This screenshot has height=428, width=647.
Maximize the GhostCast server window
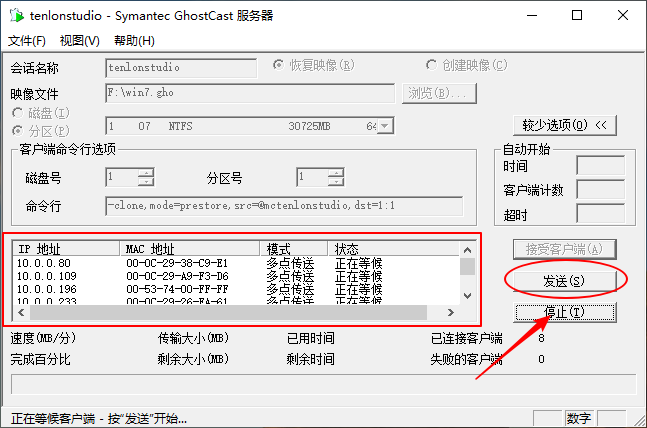577,16
